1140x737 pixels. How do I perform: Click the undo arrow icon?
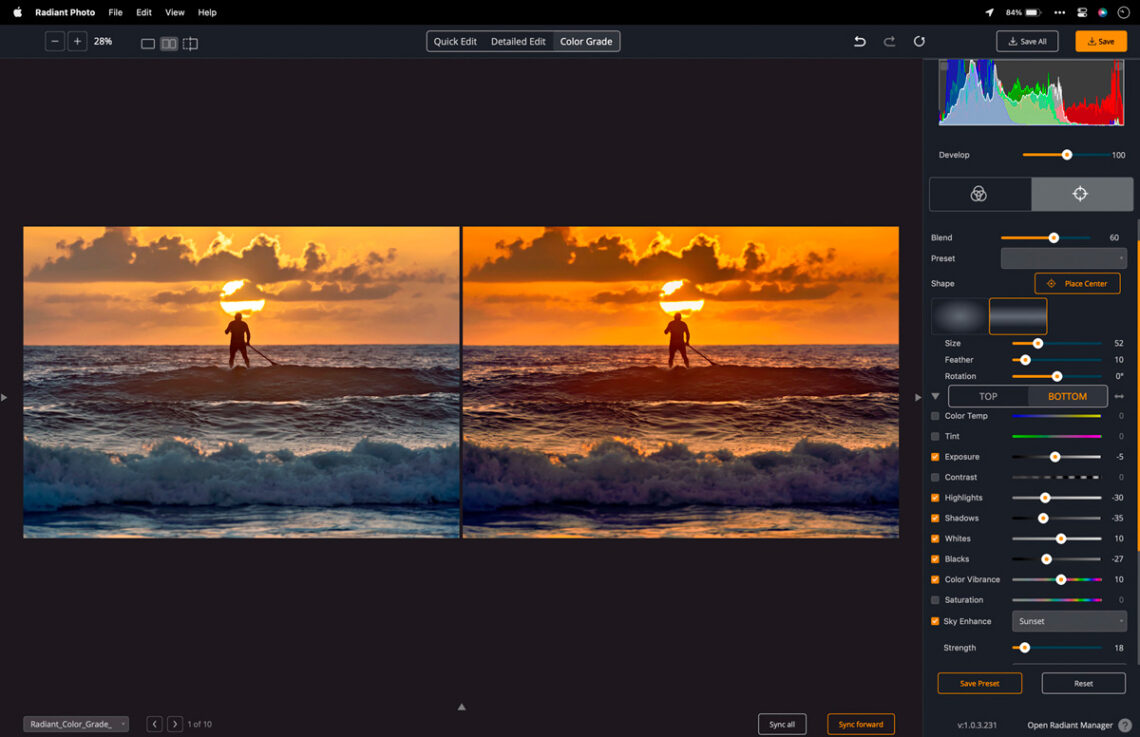click(860, 42)
